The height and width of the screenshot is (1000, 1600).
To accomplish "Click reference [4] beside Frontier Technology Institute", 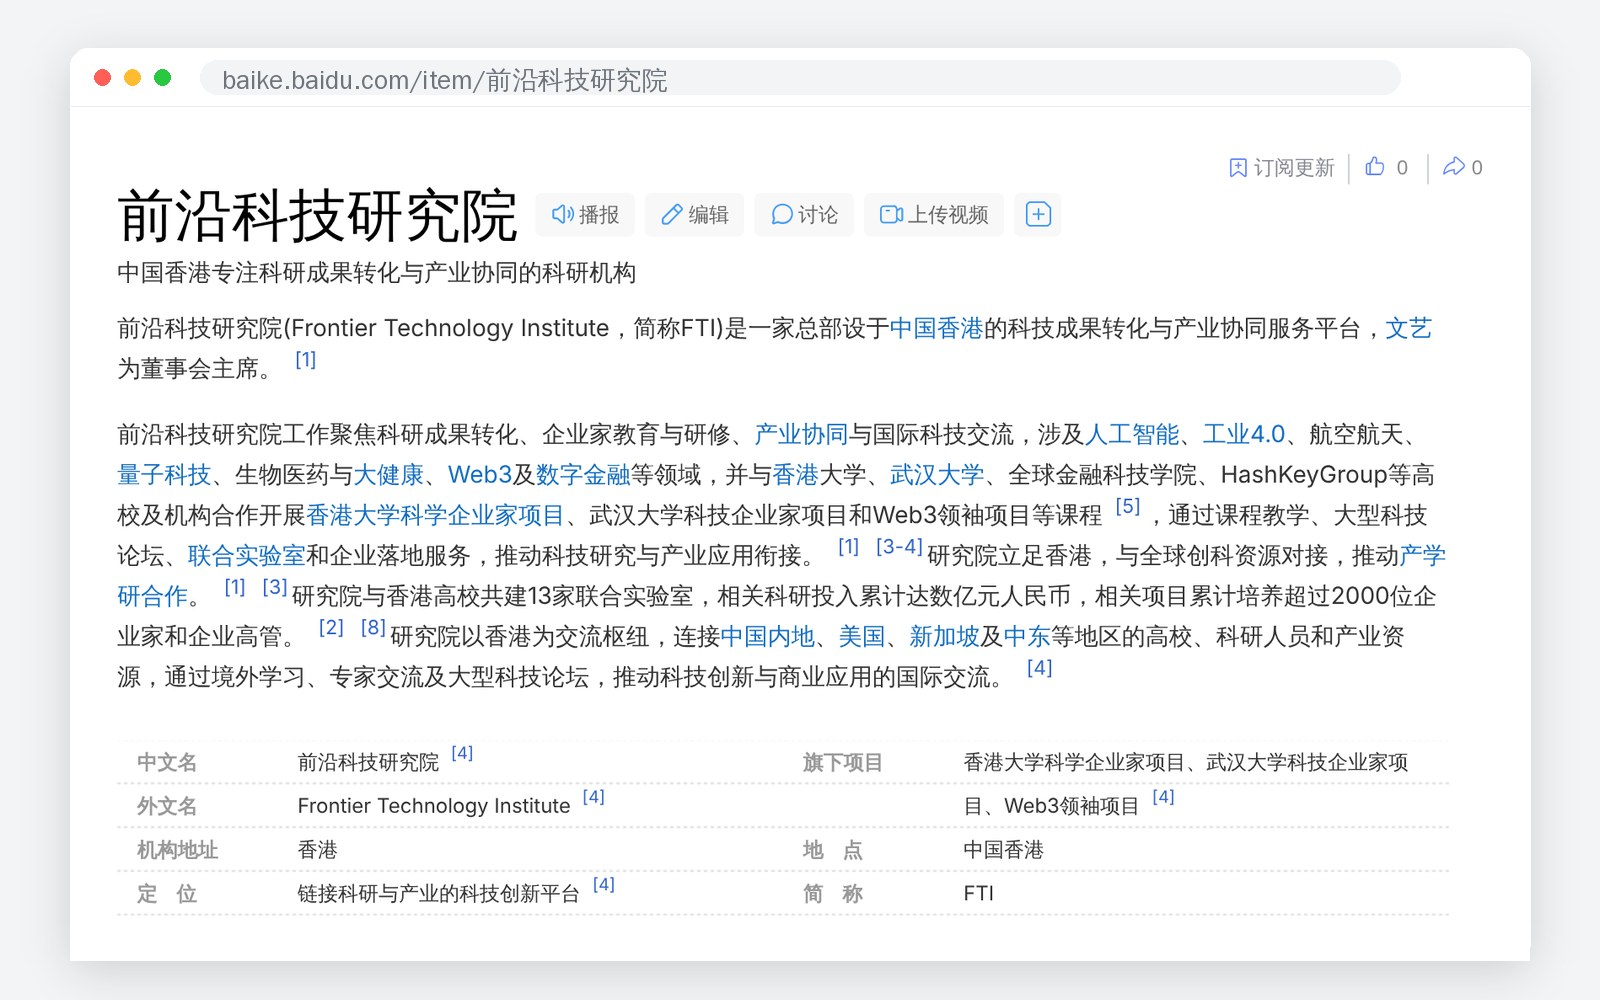I will [x=594, y=796].
